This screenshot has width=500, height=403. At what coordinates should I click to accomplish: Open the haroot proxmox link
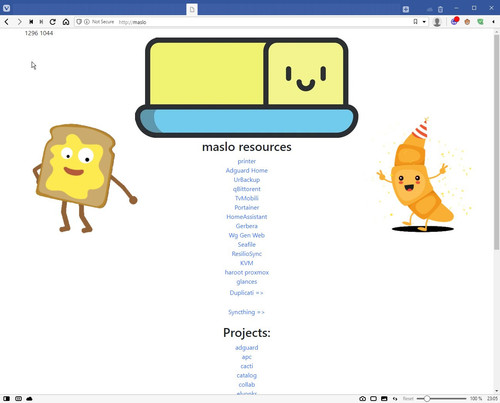(247, 272)
